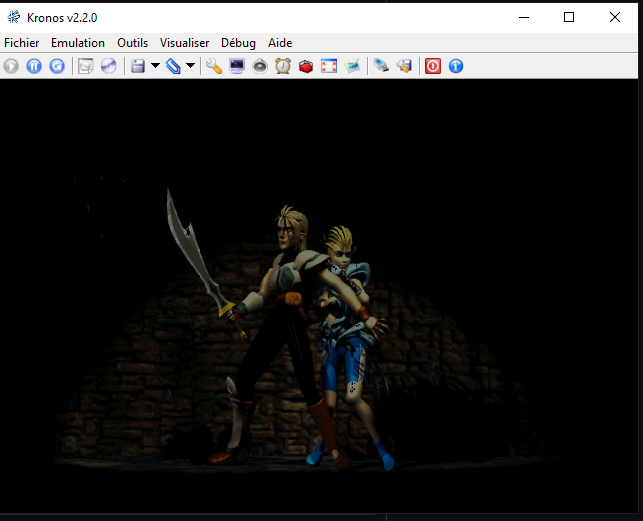This screenshot has height=521, width=643.
Task: Pause the emulation with the blue pause icon
Action: (34, 66)
